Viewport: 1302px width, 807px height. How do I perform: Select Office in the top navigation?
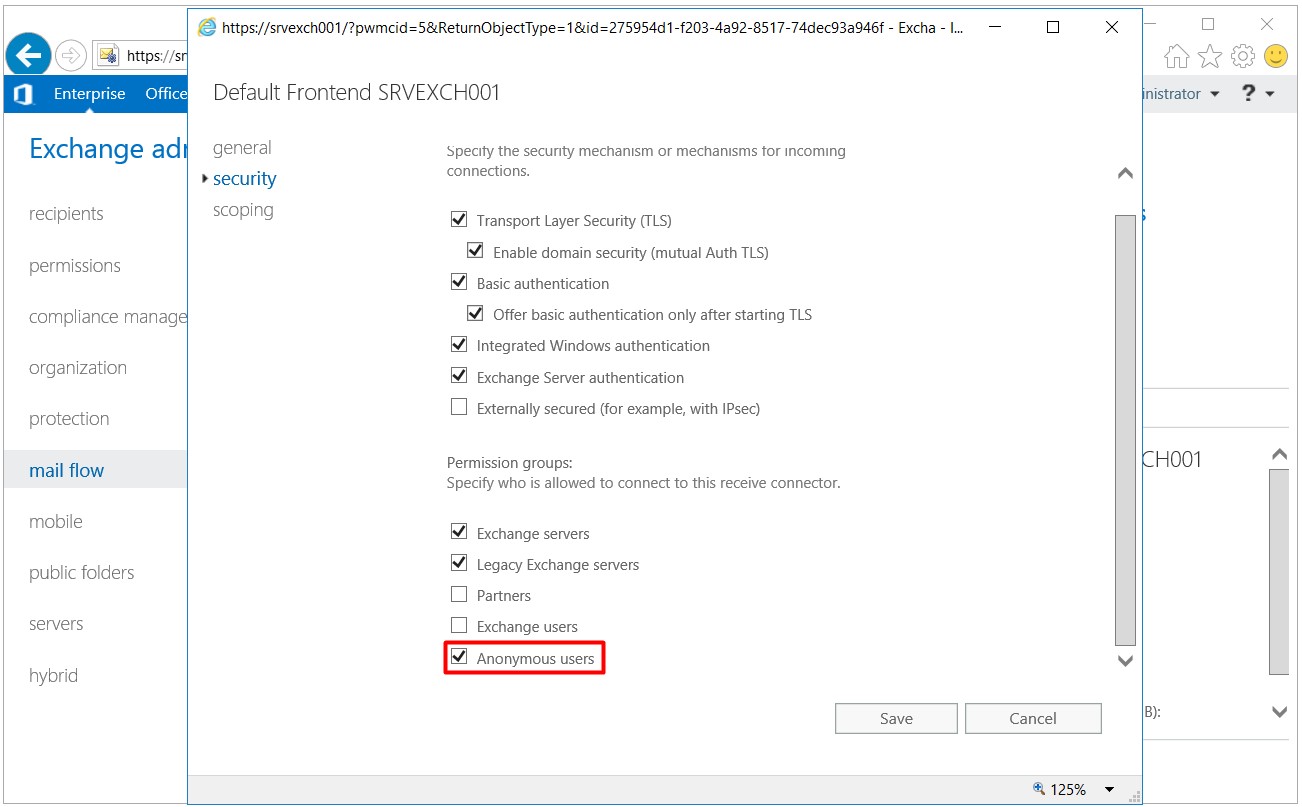click(x=166, y=94)
